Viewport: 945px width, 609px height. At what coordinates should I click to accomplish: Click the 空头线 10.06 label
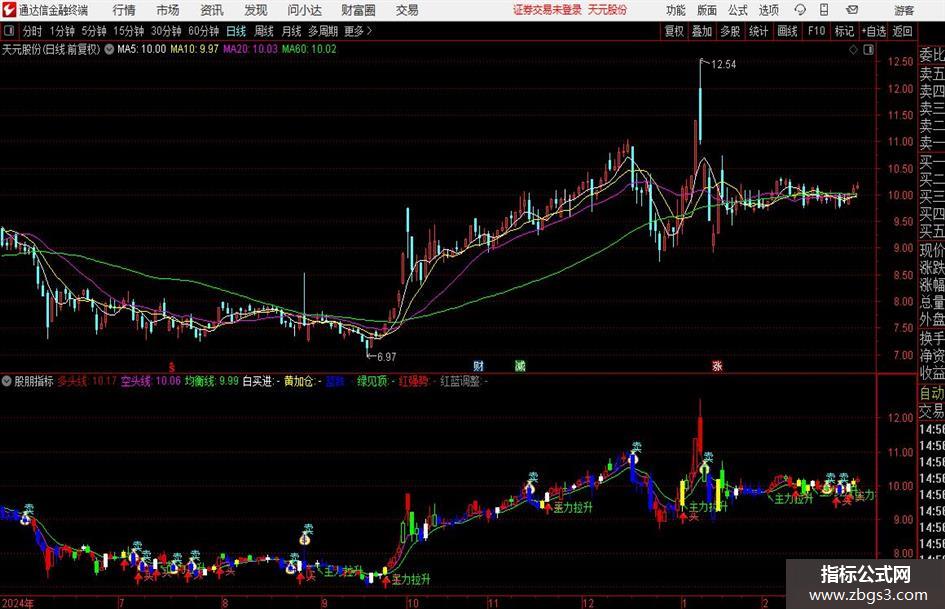[150, 381]
